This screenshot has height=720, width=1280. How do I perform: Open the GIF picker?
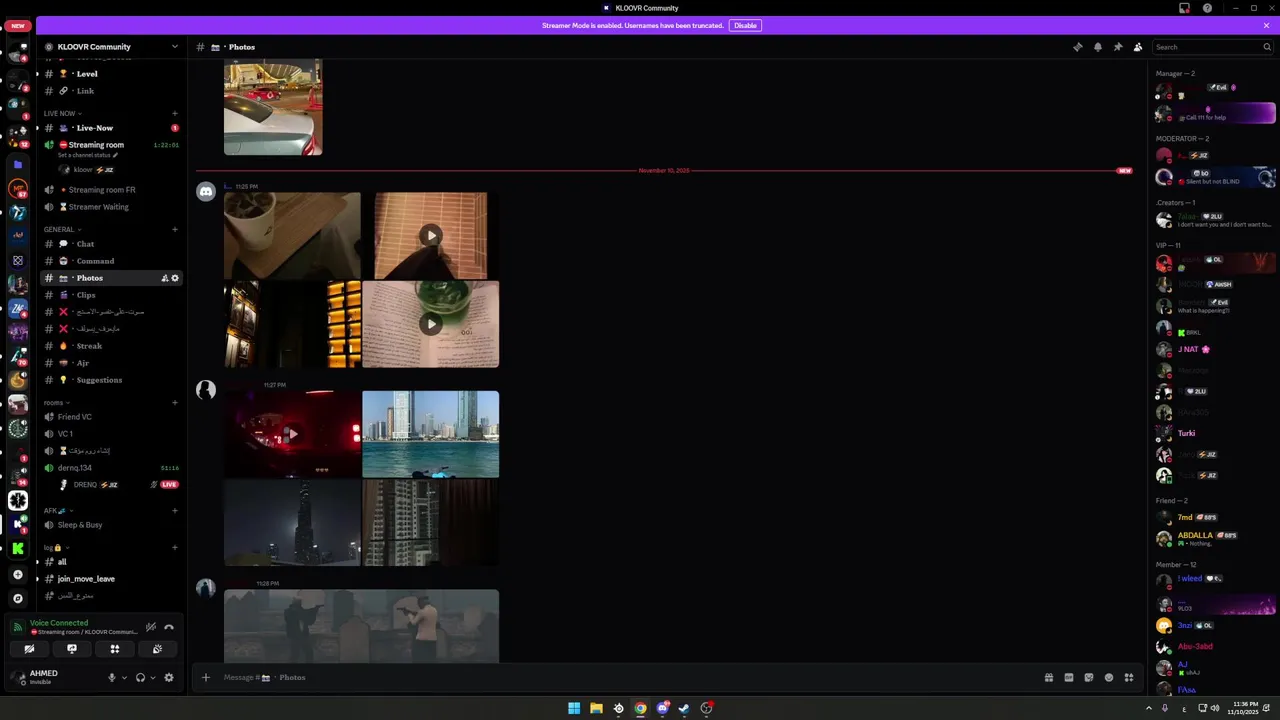click(x=1068, y=677)
